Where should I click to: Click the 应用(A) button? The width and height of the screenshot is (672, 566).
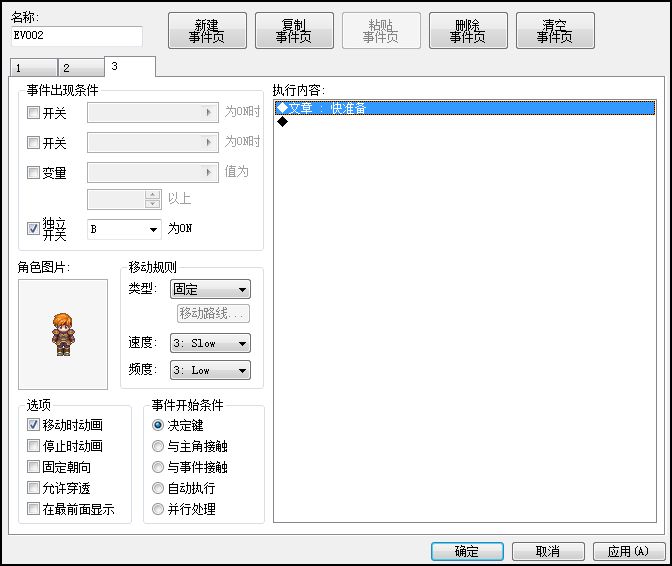tap(629, 551)
